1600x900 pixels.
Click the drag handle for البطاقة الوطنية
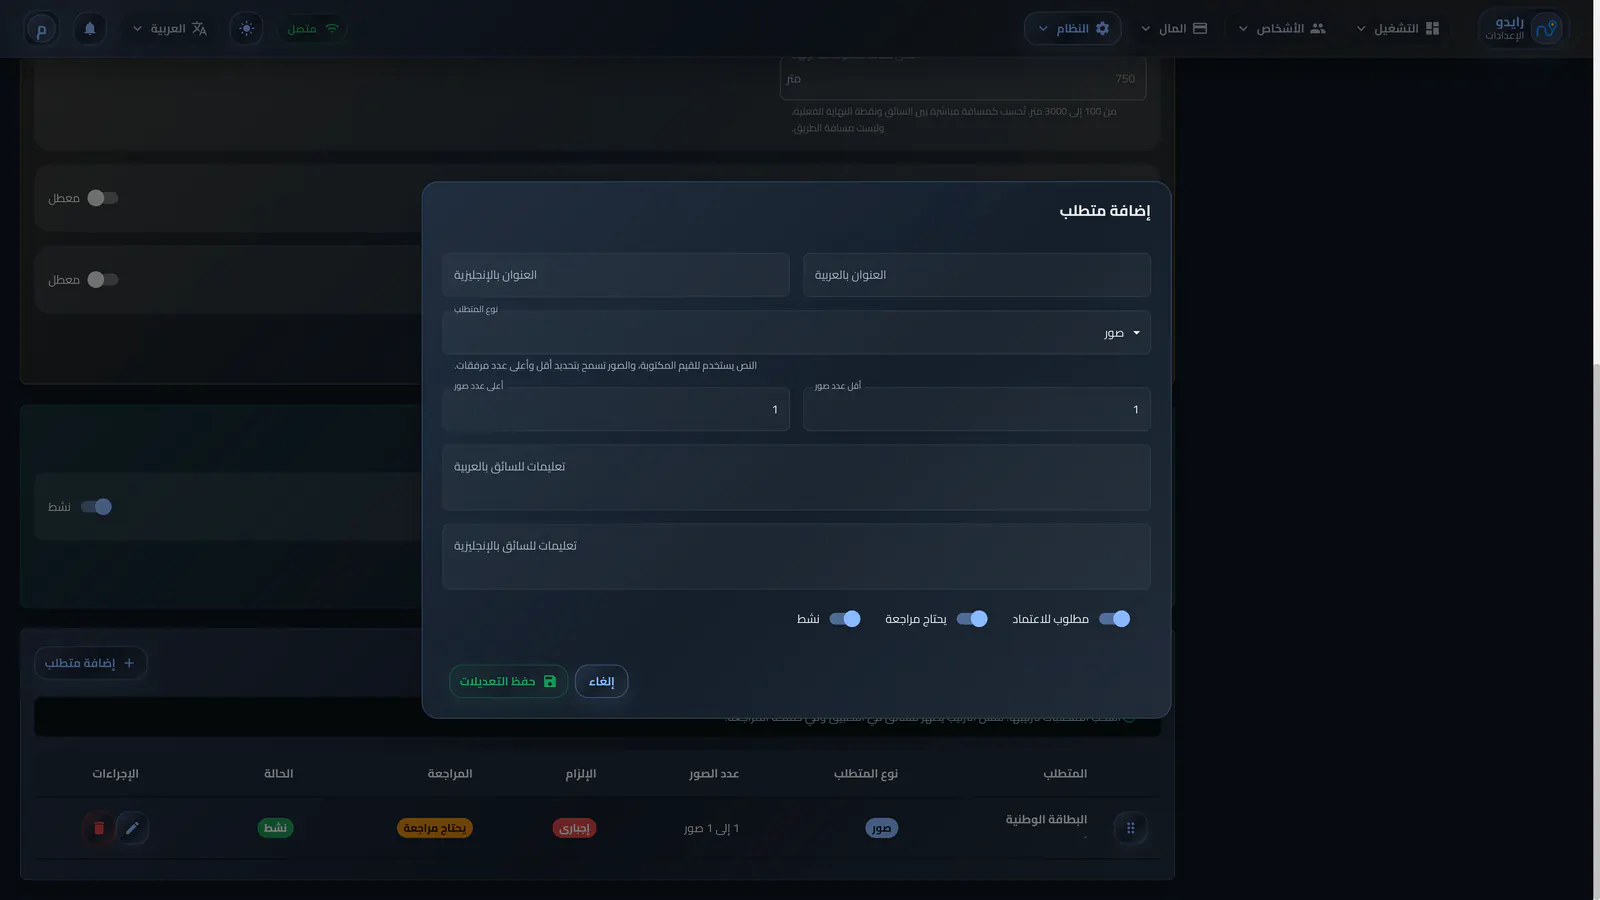(x=1131, y=828)
